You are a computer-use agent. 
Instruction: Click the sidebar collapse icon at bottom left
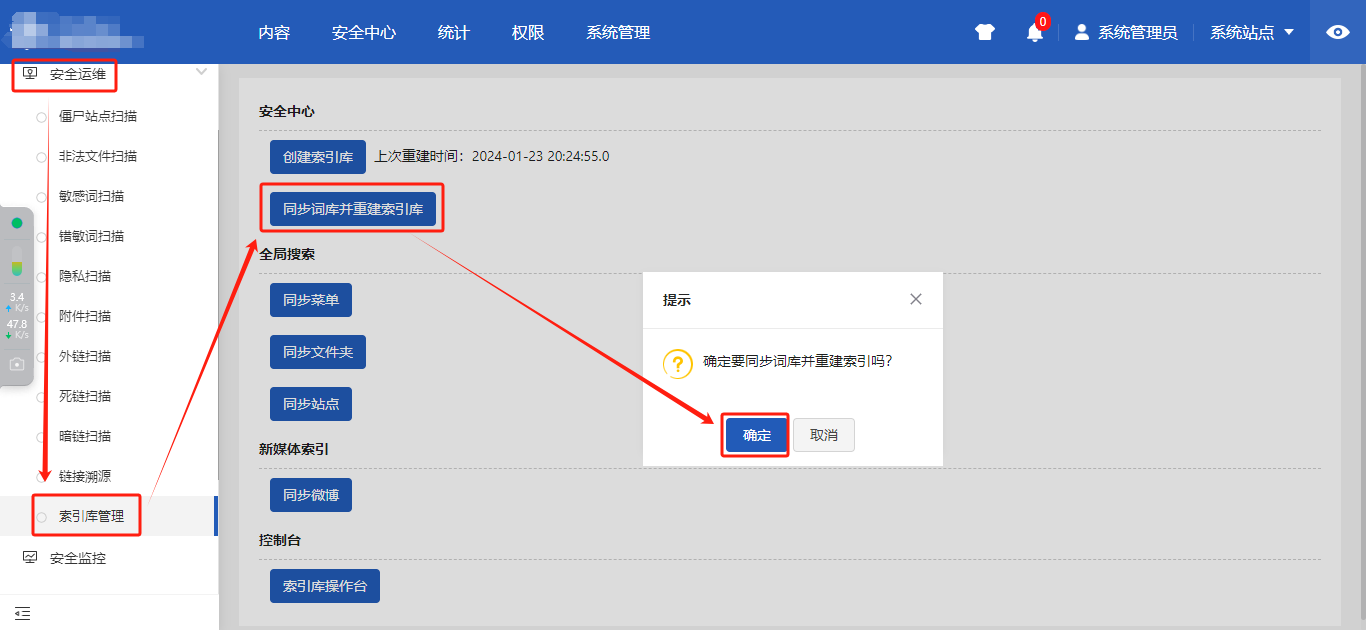tap(23, 612)
